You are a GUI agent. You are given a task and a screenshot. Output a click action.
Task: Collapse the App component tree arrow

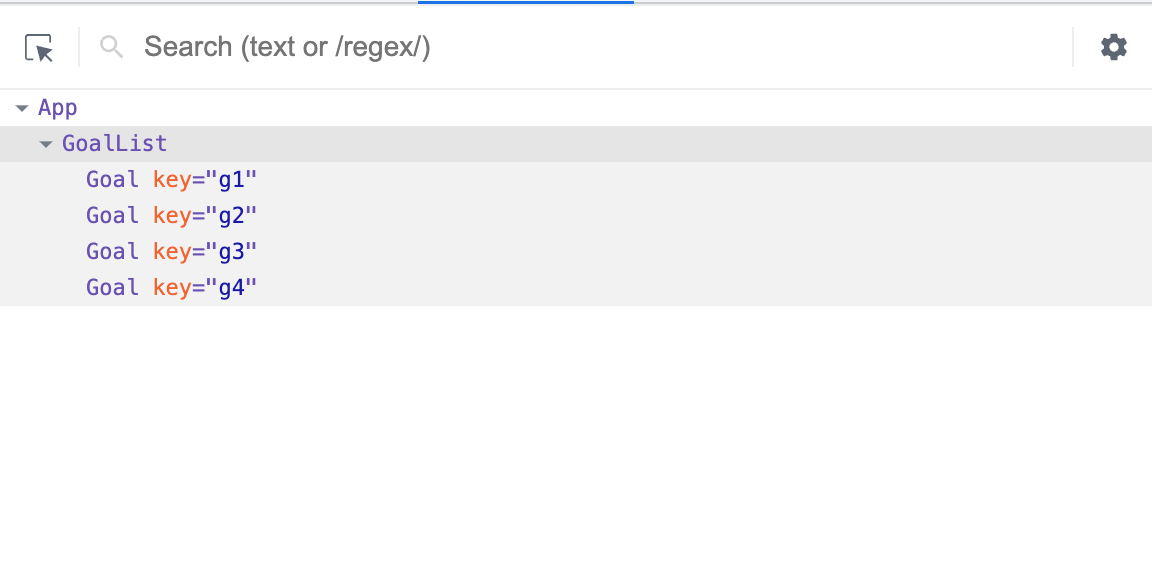(x=22, y=109)
